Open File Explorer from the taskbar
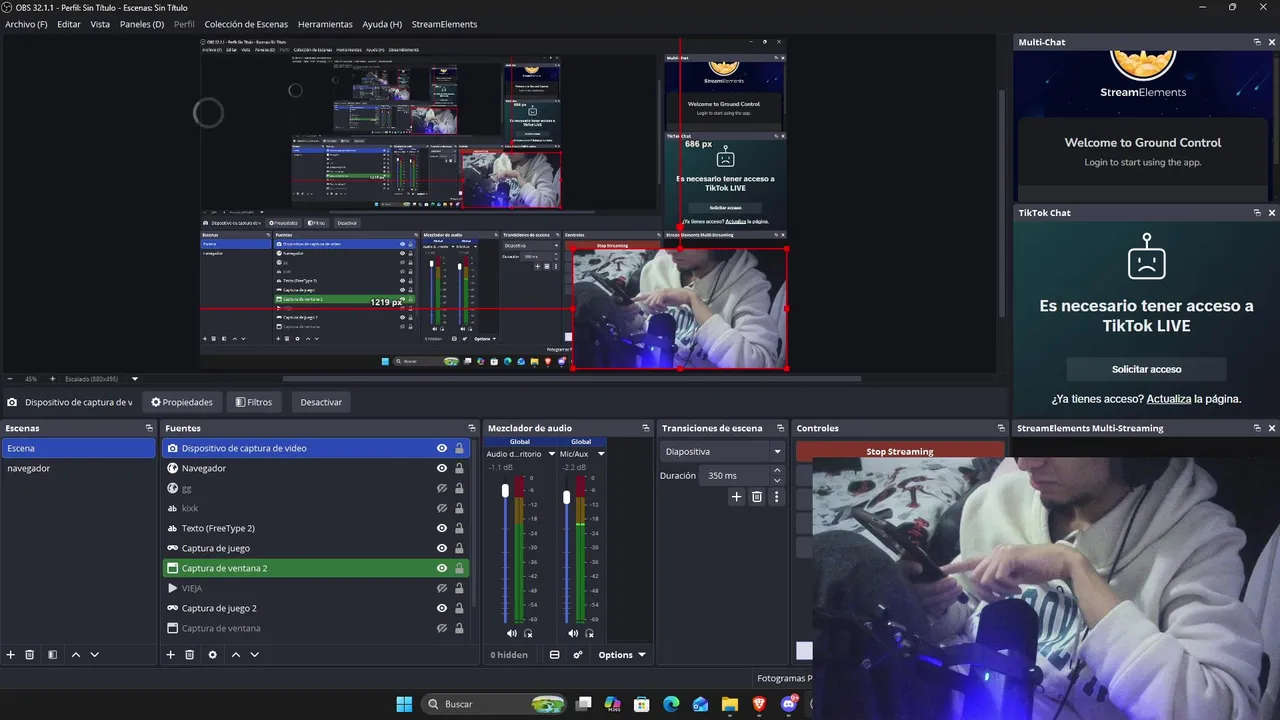 point(730,704)
